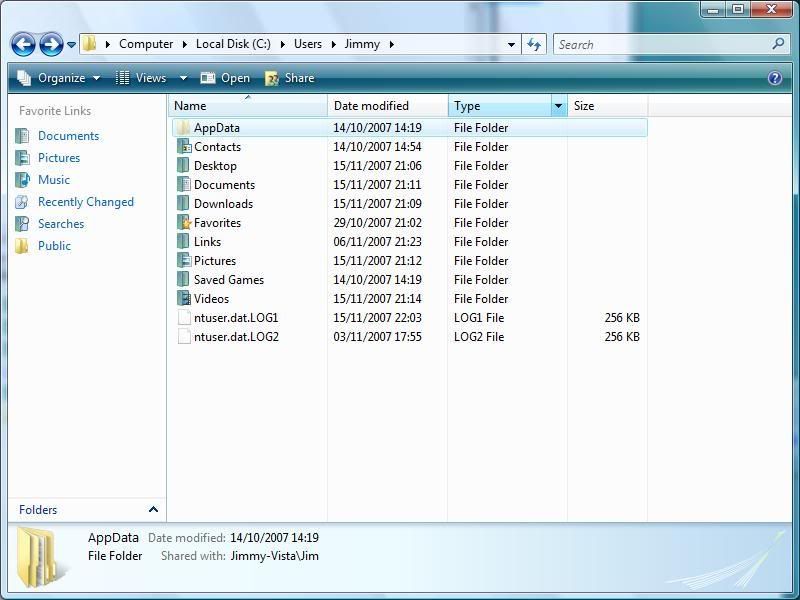This screenshot has height=600, width=800.
Task: Open the Help question mark icon
Action: pyautogui.click(x=774, y=78)
